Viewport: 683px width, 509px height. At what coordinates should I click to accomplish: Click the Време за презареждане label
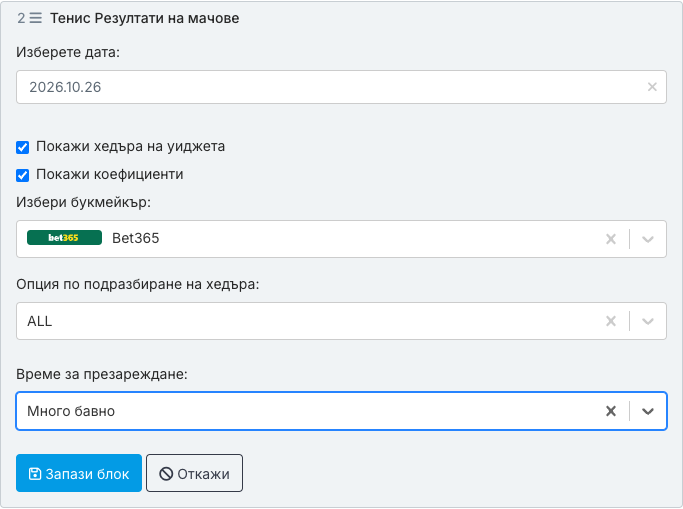(101, 374)
